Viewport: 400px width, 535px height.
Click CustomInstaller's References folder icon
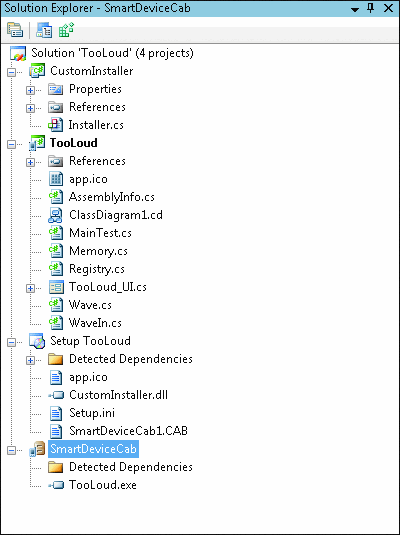pyautogui.click(x=55, y=107)
